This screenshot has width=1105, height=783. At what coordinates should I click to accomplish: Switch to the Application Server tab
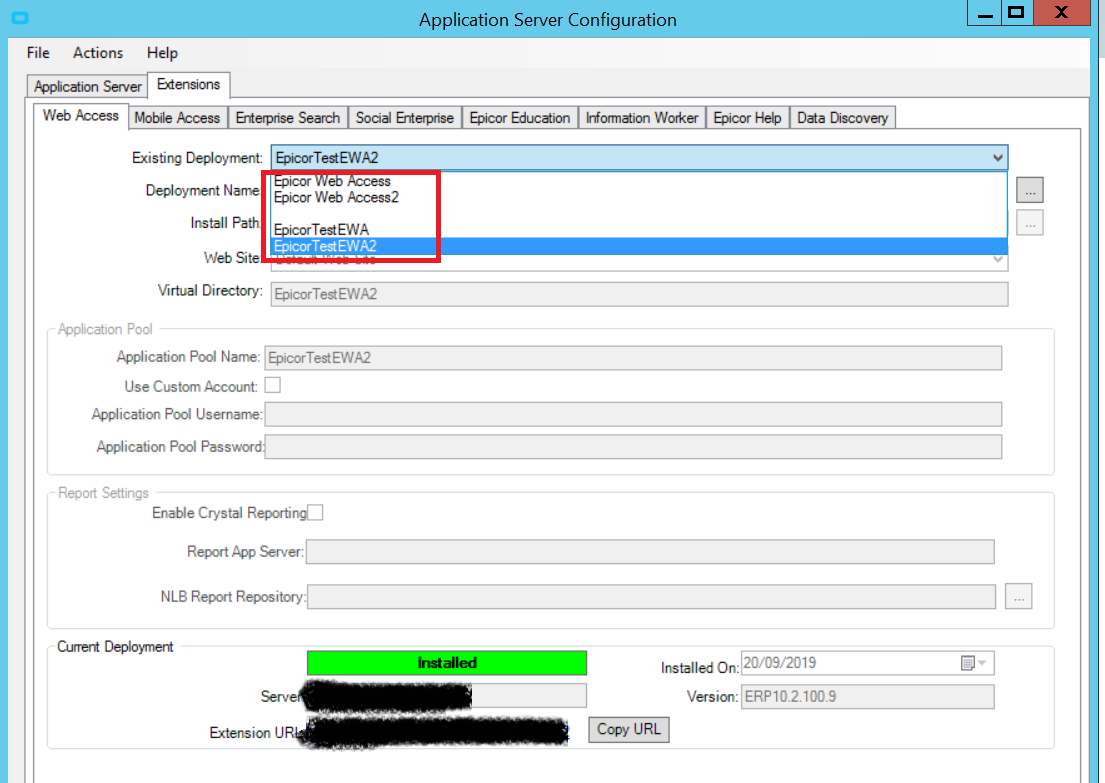(x=87, y=87)
